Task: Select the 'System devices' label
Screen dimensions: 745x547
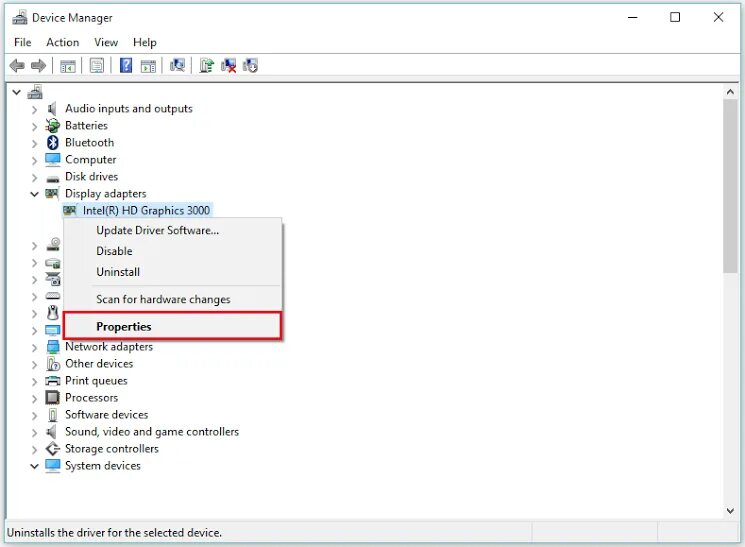Action: coord(103,466)
